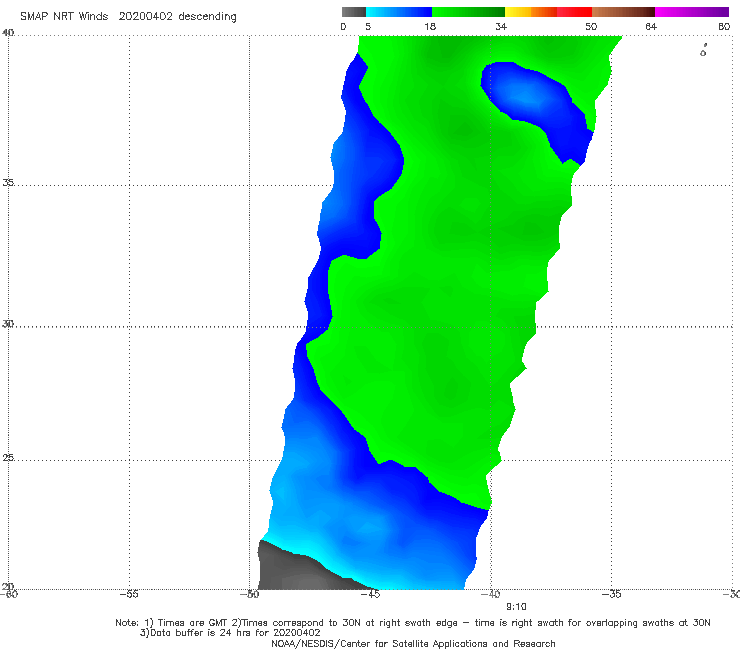This screenshot has width=740, height=650.
Task: Click the magenta-purple segment of the color bar
Action: (692, 12)
